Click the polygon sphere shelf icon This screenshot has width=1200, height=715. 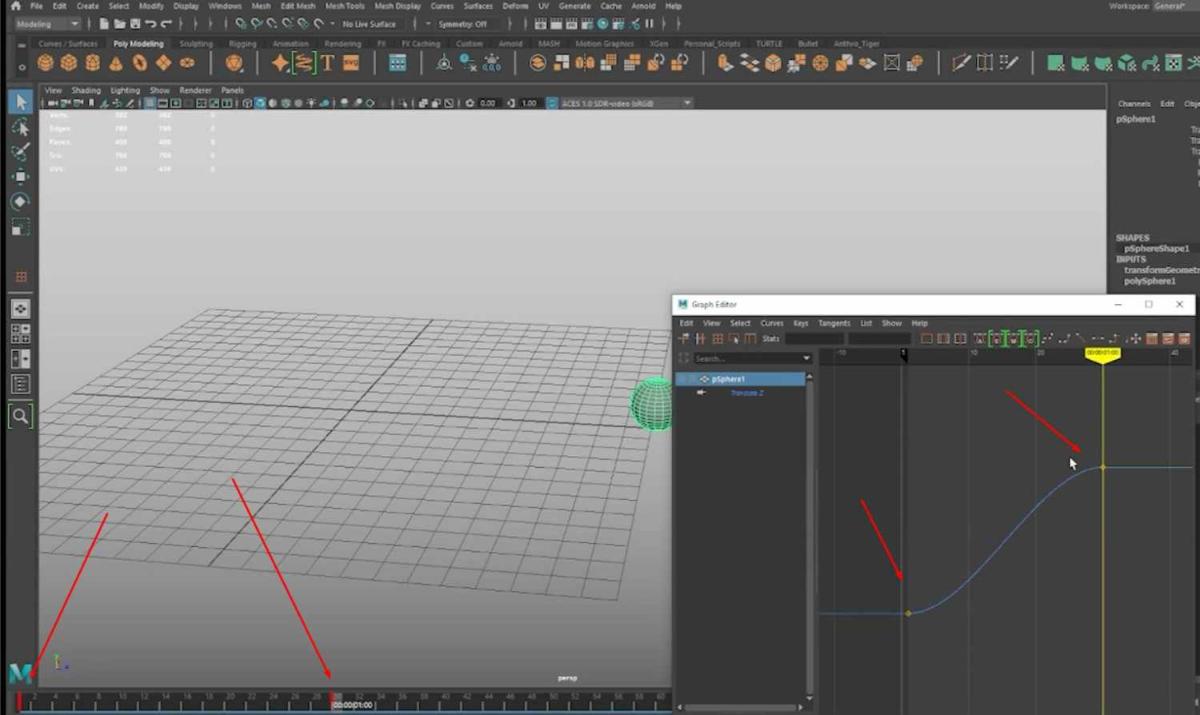click(x=45, y=63)
